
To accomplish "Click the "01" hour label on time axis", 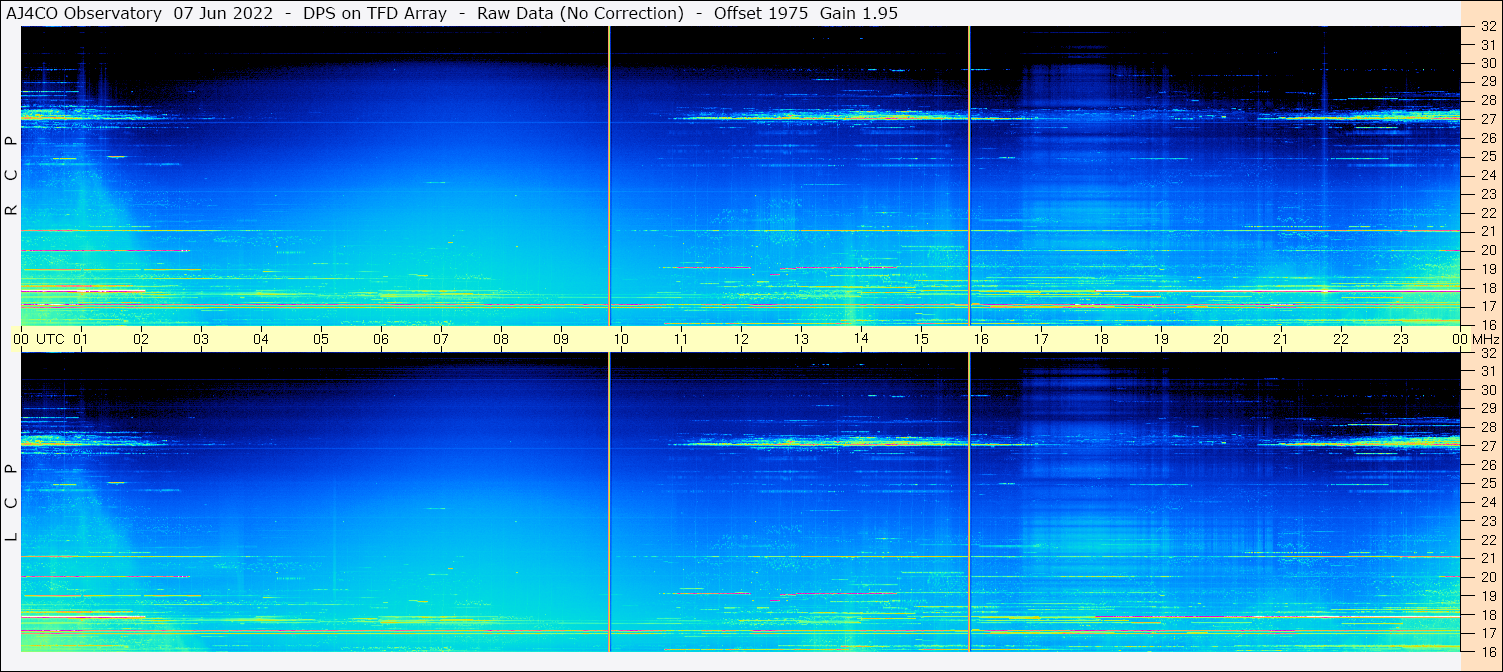I will pos(81,339).
